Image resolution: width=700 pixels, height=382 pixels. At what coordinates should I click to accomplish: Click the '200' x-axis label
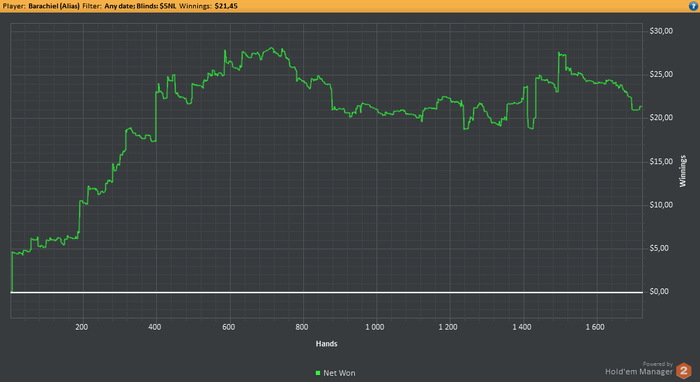point(82,327)
